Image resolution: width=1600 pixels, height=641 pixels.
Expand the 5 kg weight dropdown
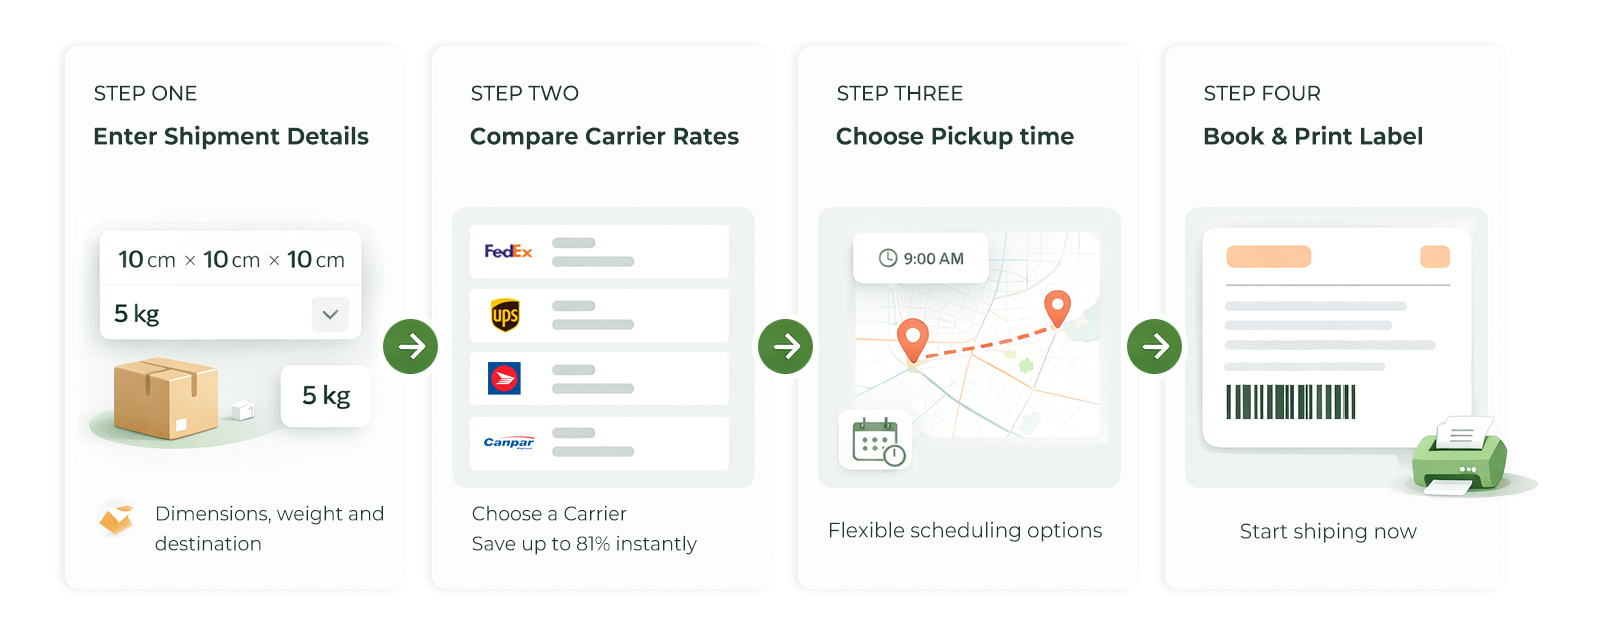(330, 314)
